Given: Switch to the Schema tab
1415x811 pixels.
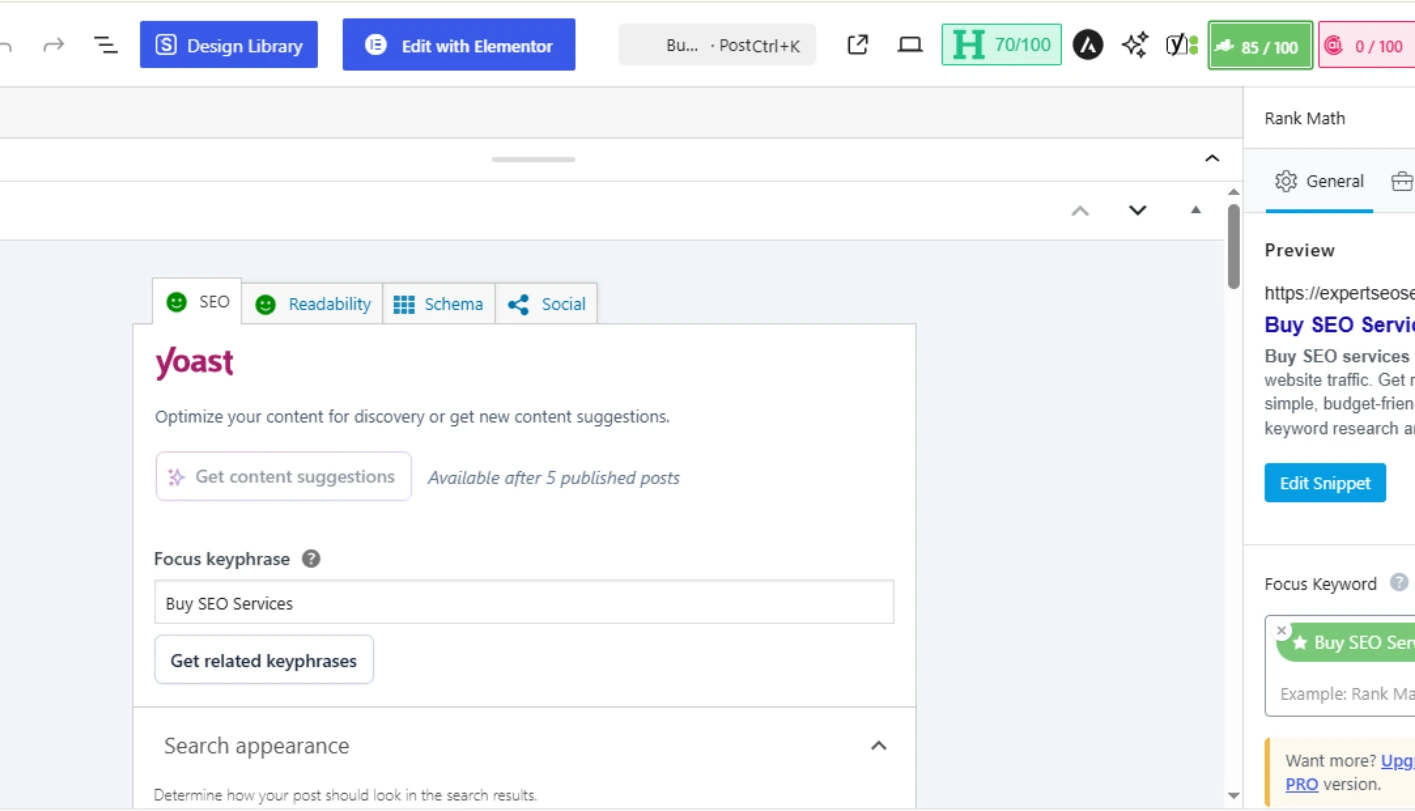Looking at the screenshot, I should 439,304.
